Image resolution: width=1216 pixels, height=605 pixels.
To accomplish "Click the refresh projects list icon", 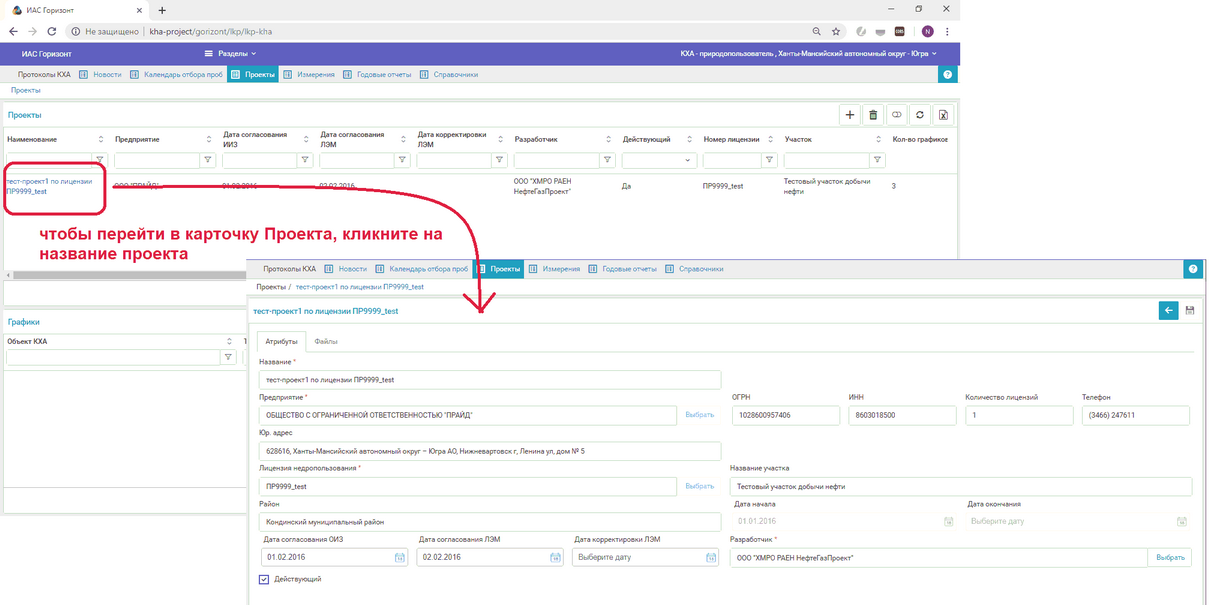I will pos(919,115).
